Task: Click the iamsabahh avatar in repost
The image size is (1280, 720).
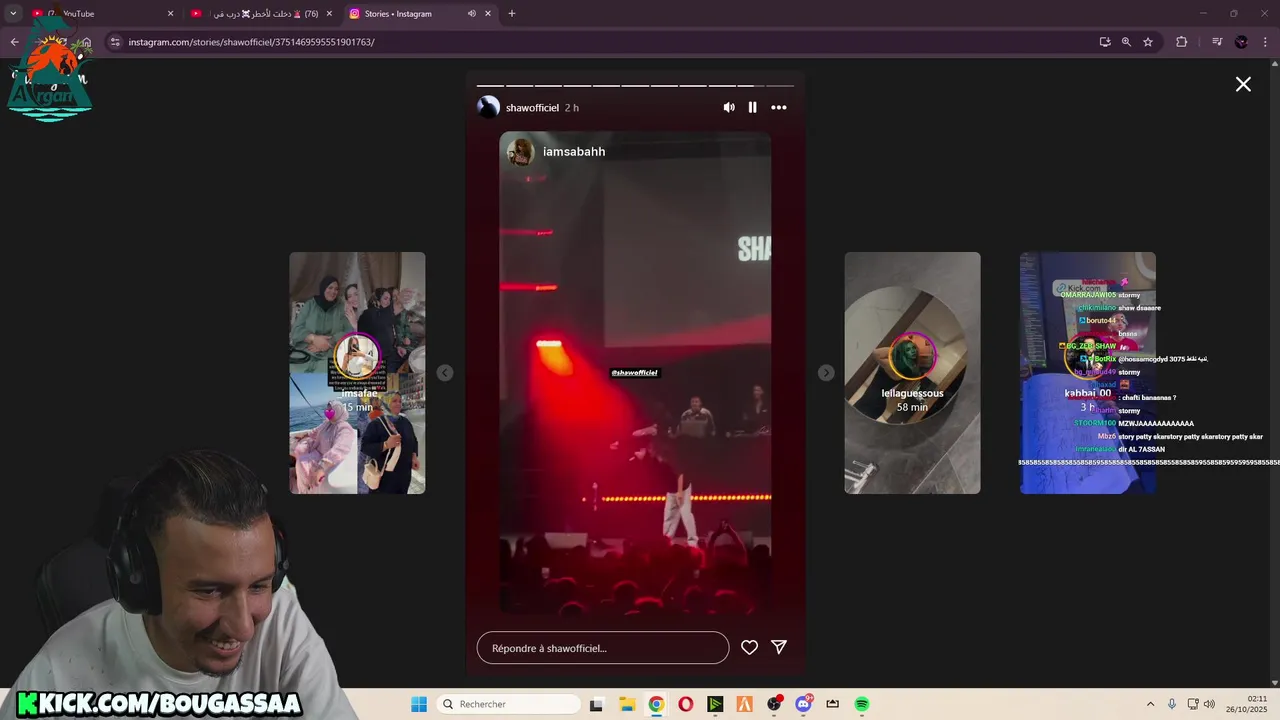Action: click(520, 152)
